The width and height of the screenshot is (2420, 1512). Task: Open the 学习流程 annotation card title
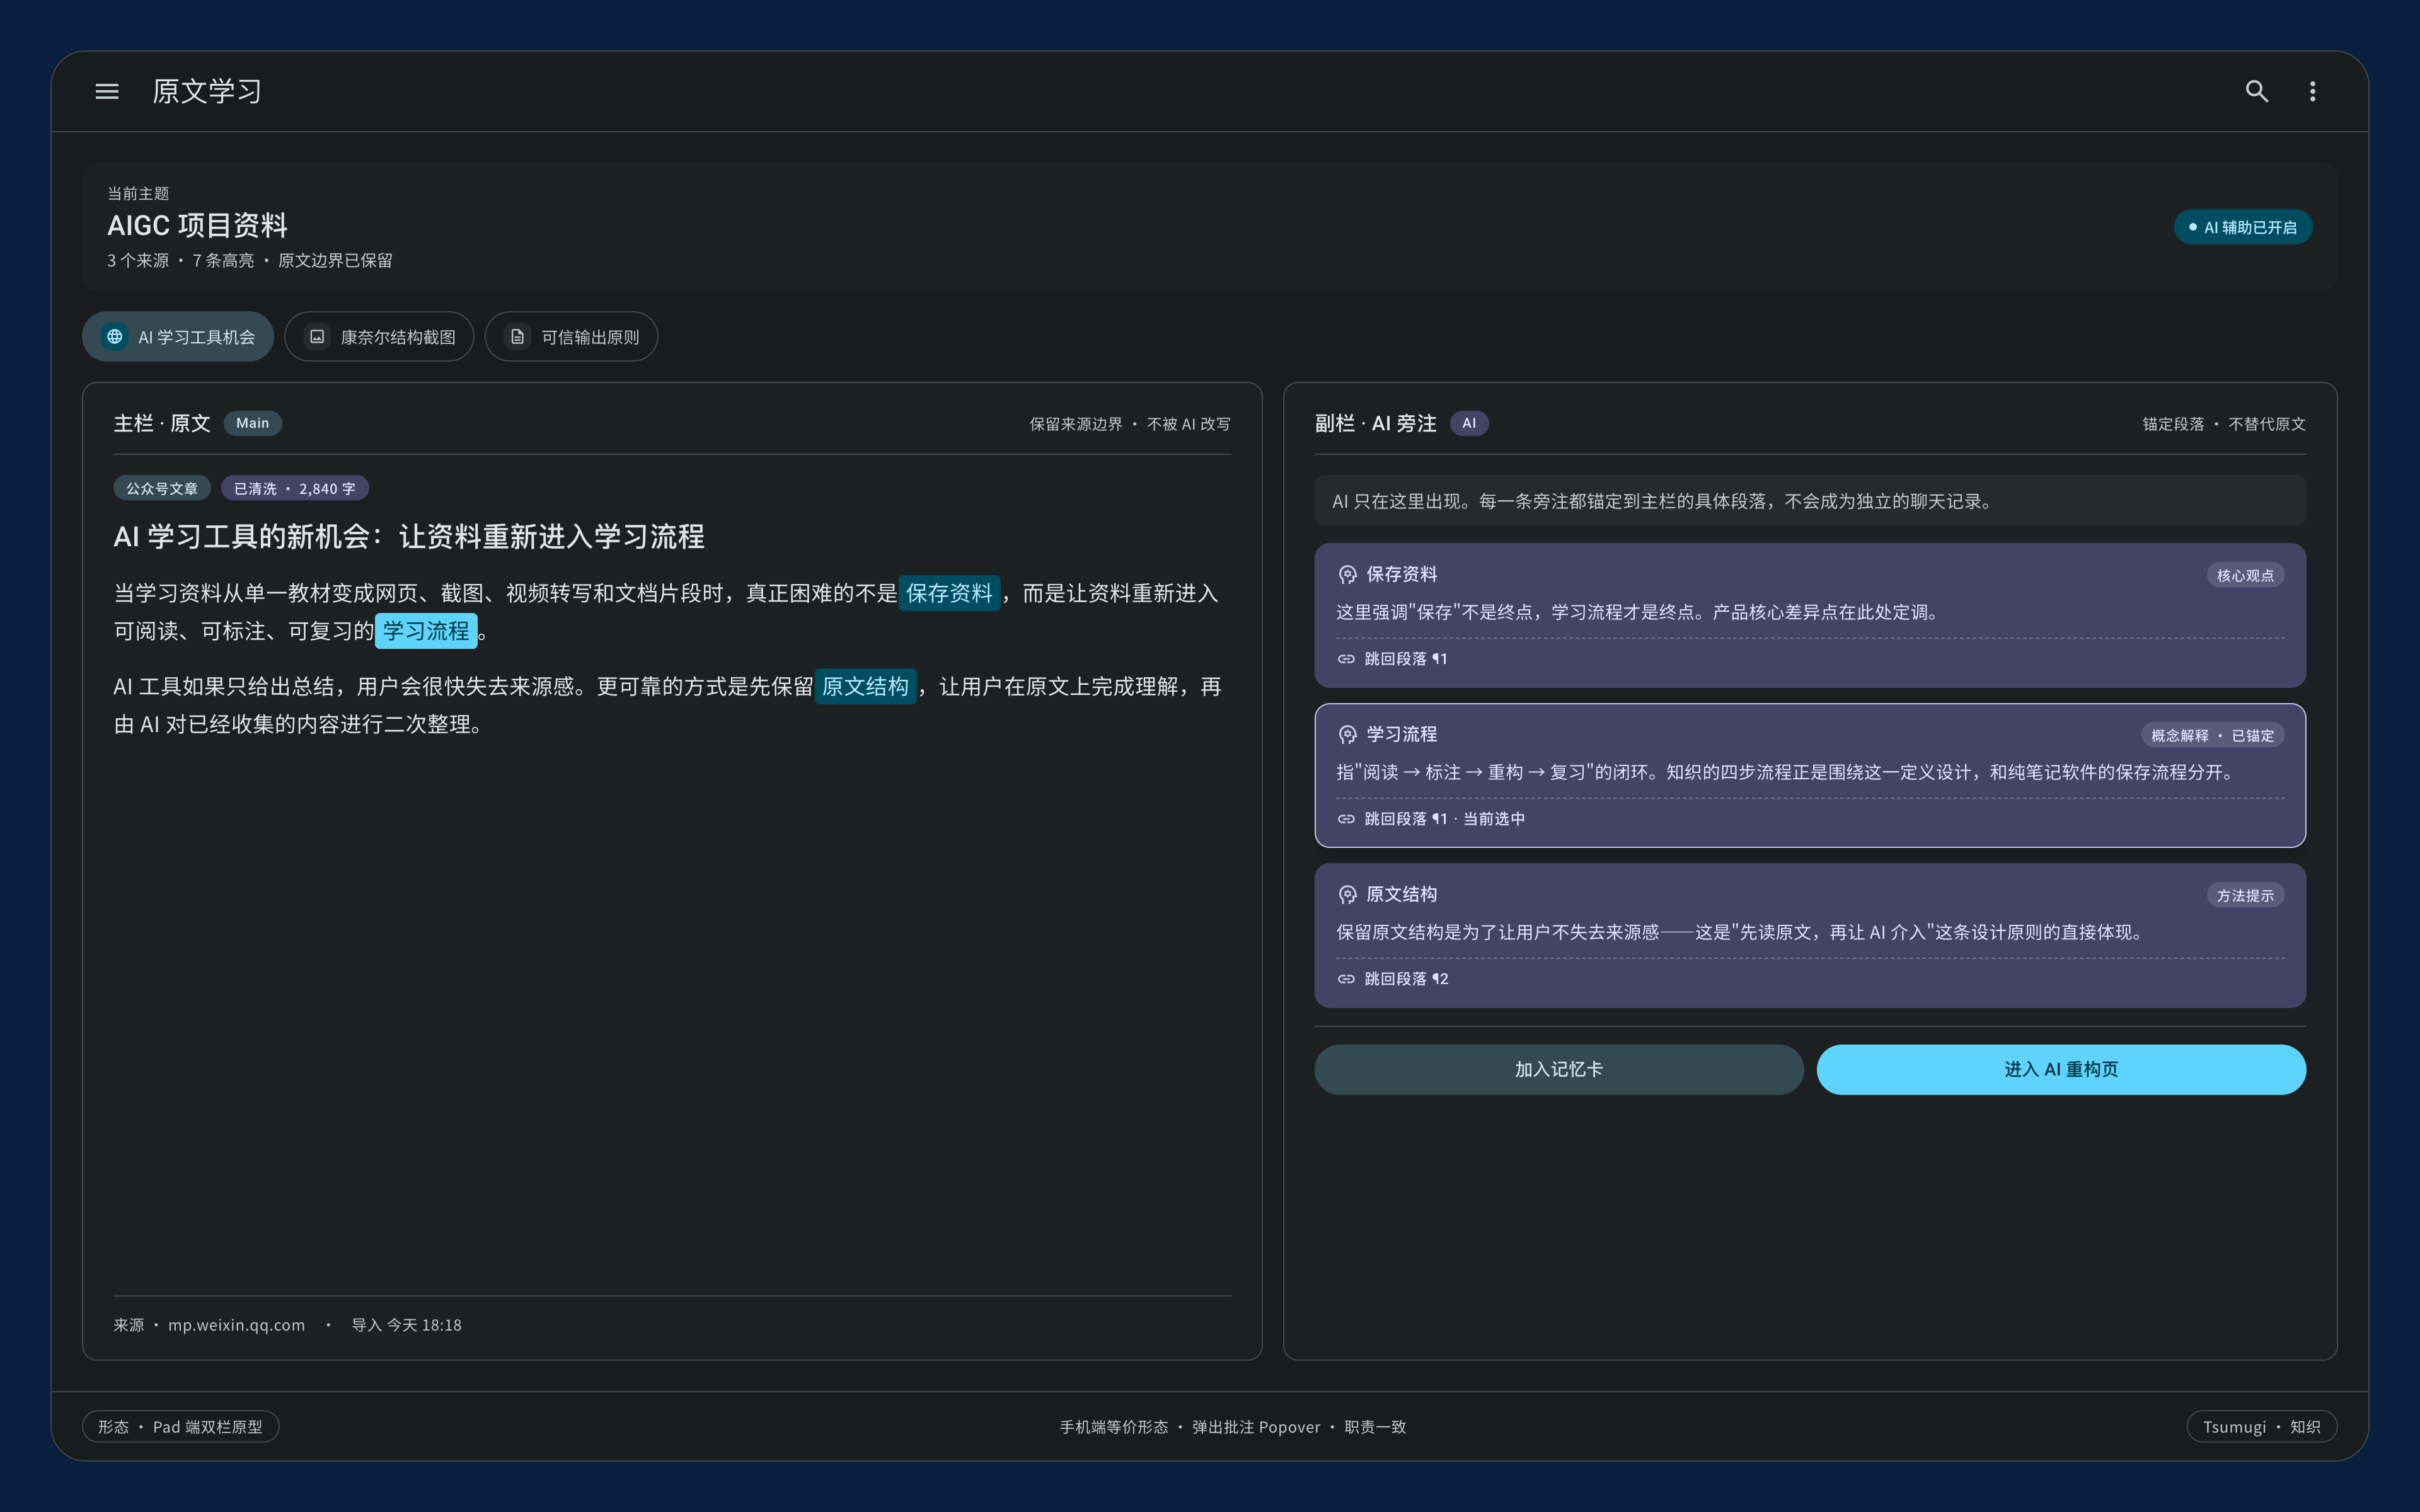coord(1401,734)
